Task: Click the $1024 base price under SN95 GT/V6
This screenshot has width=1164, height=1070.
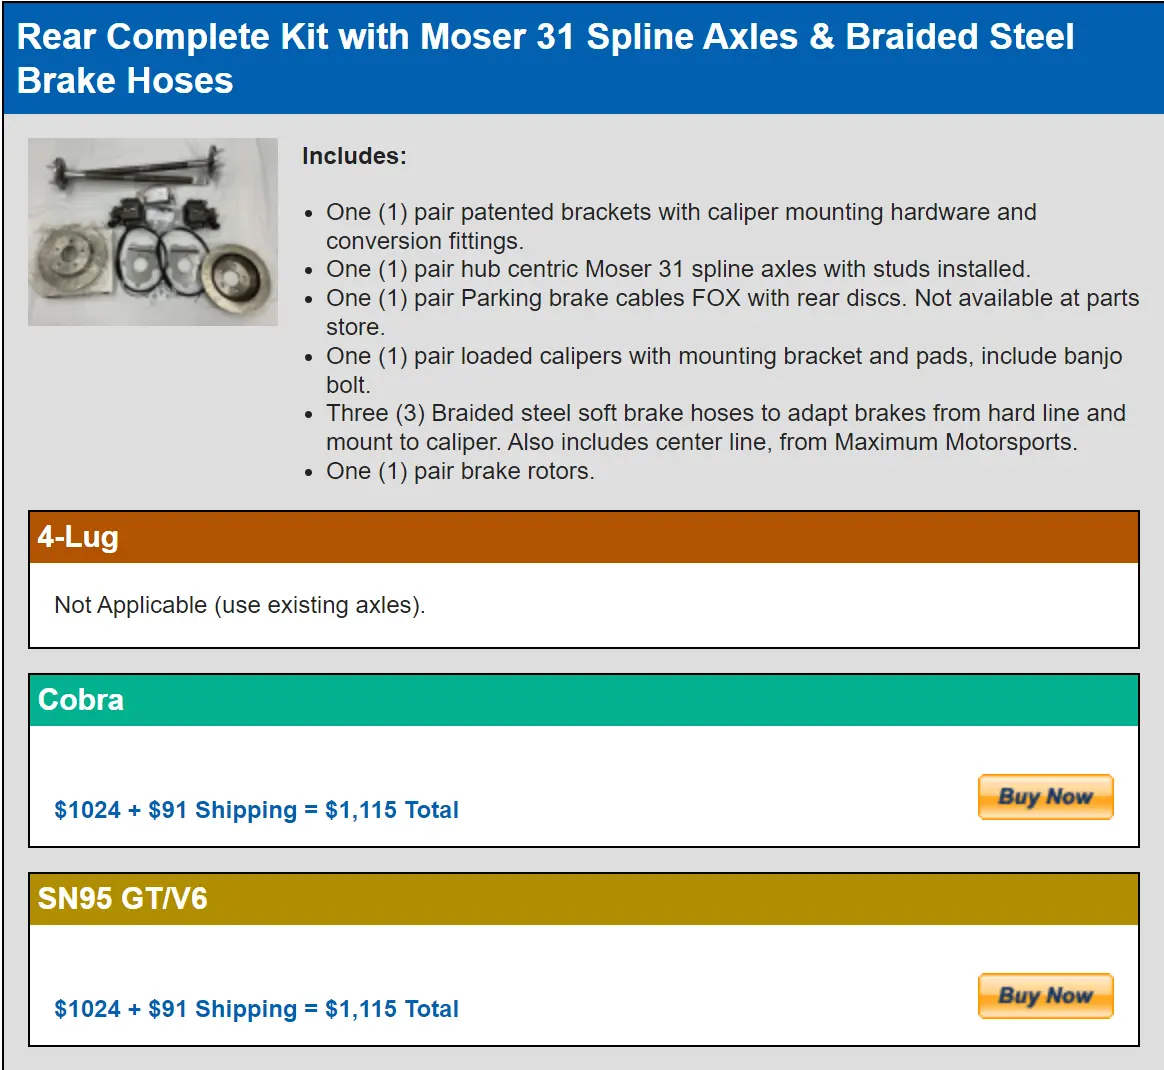Action: [x=87, y=1008]
